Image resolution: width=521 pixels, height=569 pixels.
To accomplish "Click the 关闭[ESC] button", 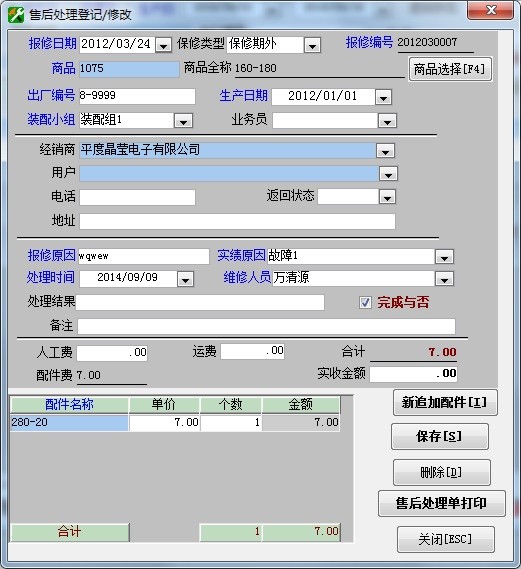I will (446, 539).
